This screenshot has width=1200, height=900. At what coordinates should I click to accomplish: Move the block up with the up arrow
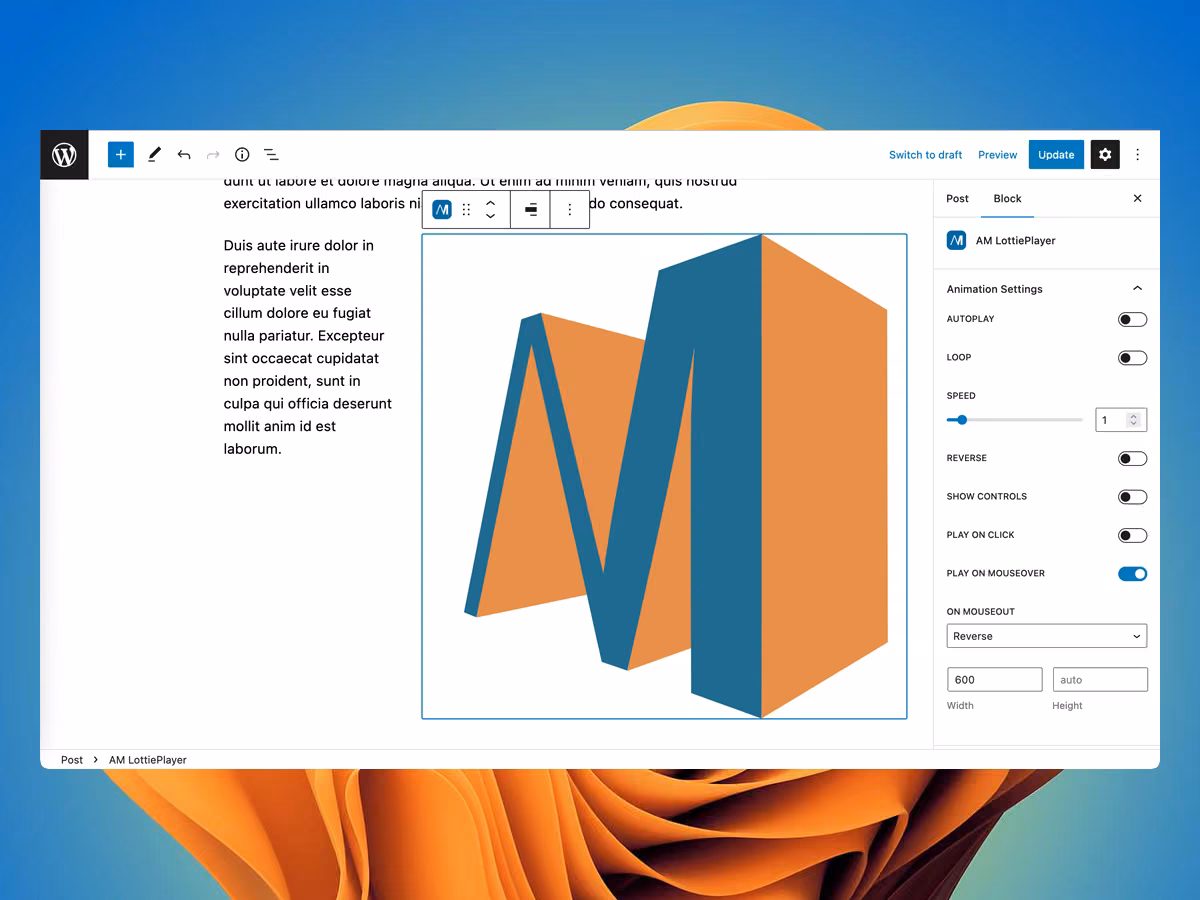490,203
